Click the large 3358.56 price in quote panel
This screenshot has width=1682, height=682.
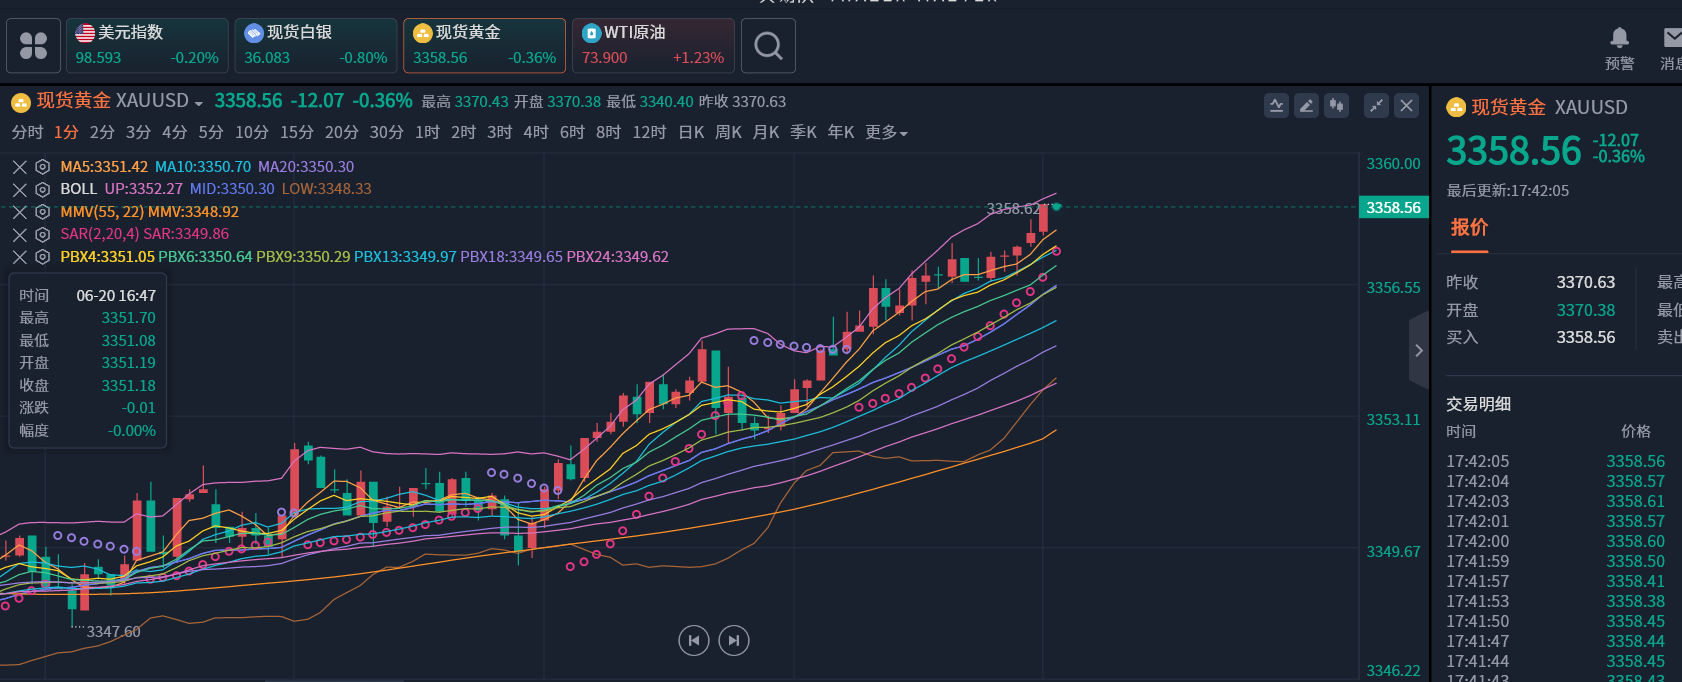pos(1514,151)
